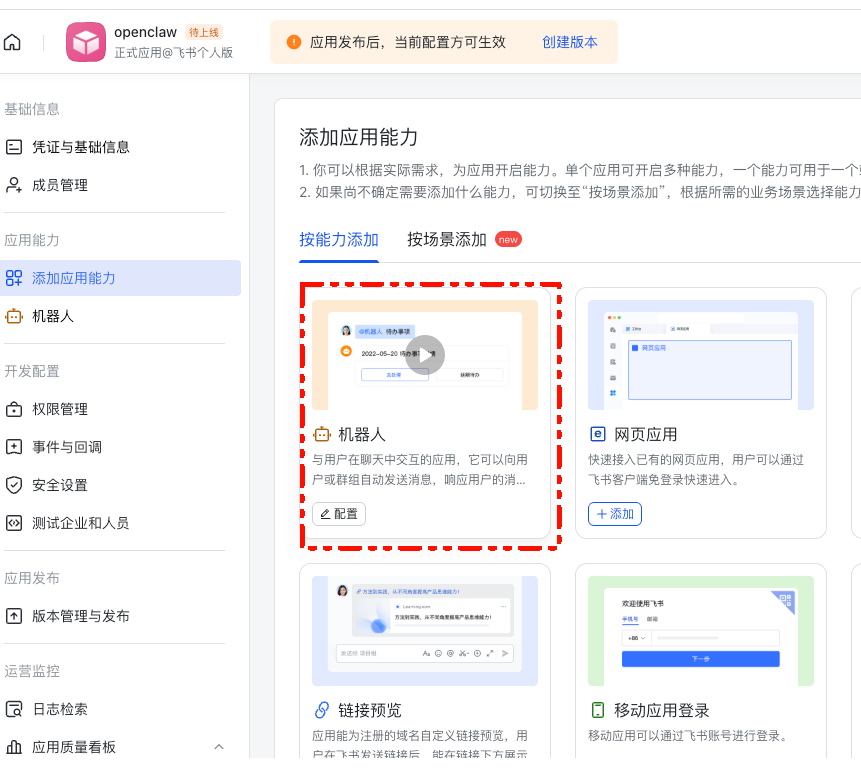Click the openclaw app name
Image resolution: width=861 pixels, height=773 pixels.
tap(146, 32)
